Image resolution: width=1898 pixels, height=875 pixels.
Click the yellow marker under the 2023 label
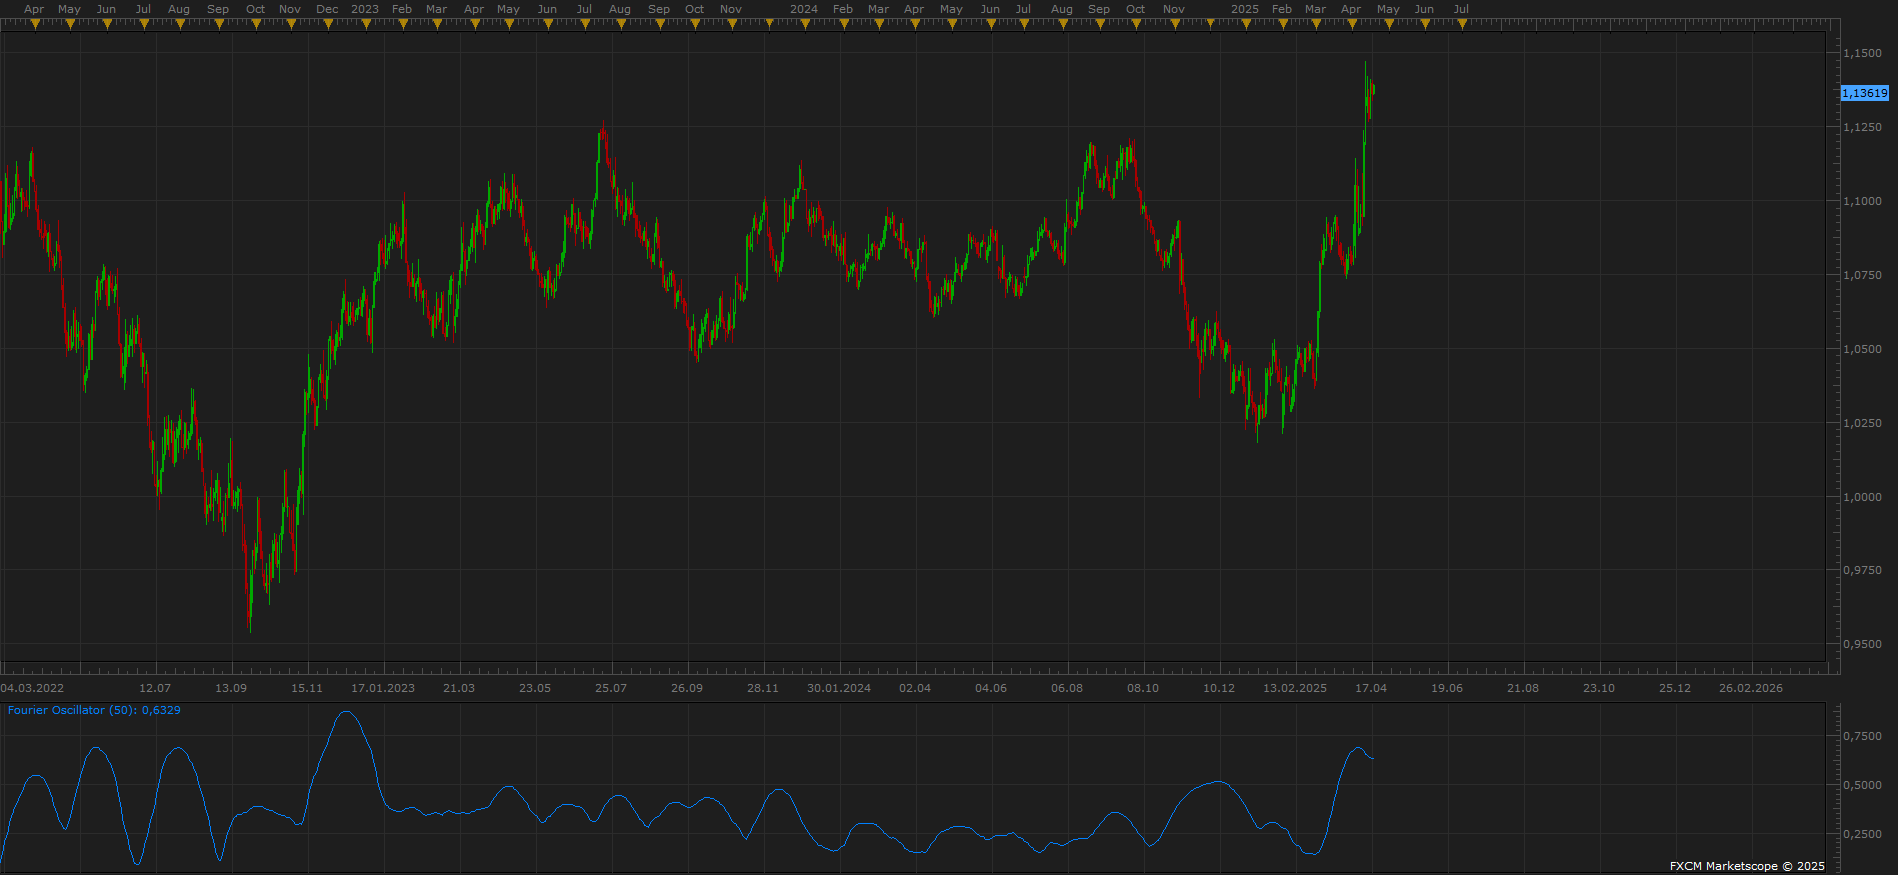click(x=366, y=24)
